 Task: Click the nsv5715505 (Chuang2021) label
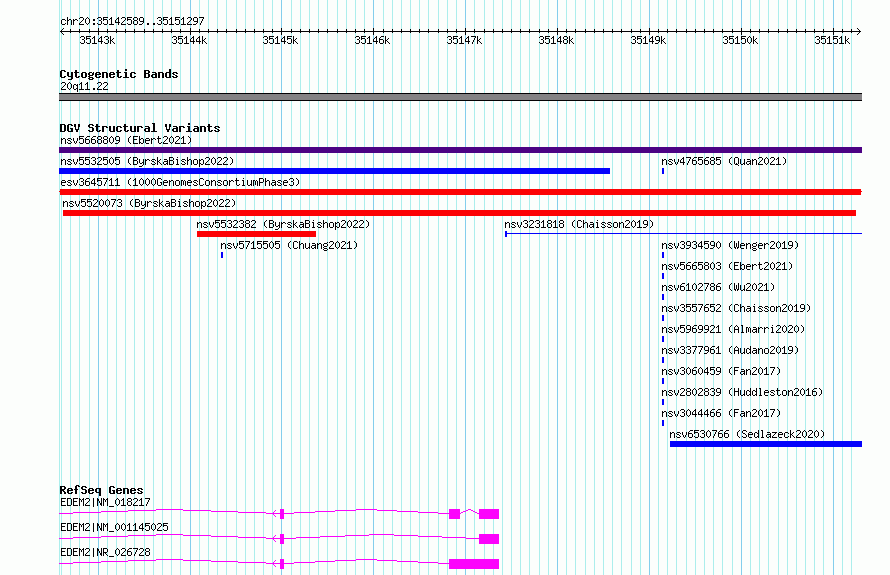289,245
